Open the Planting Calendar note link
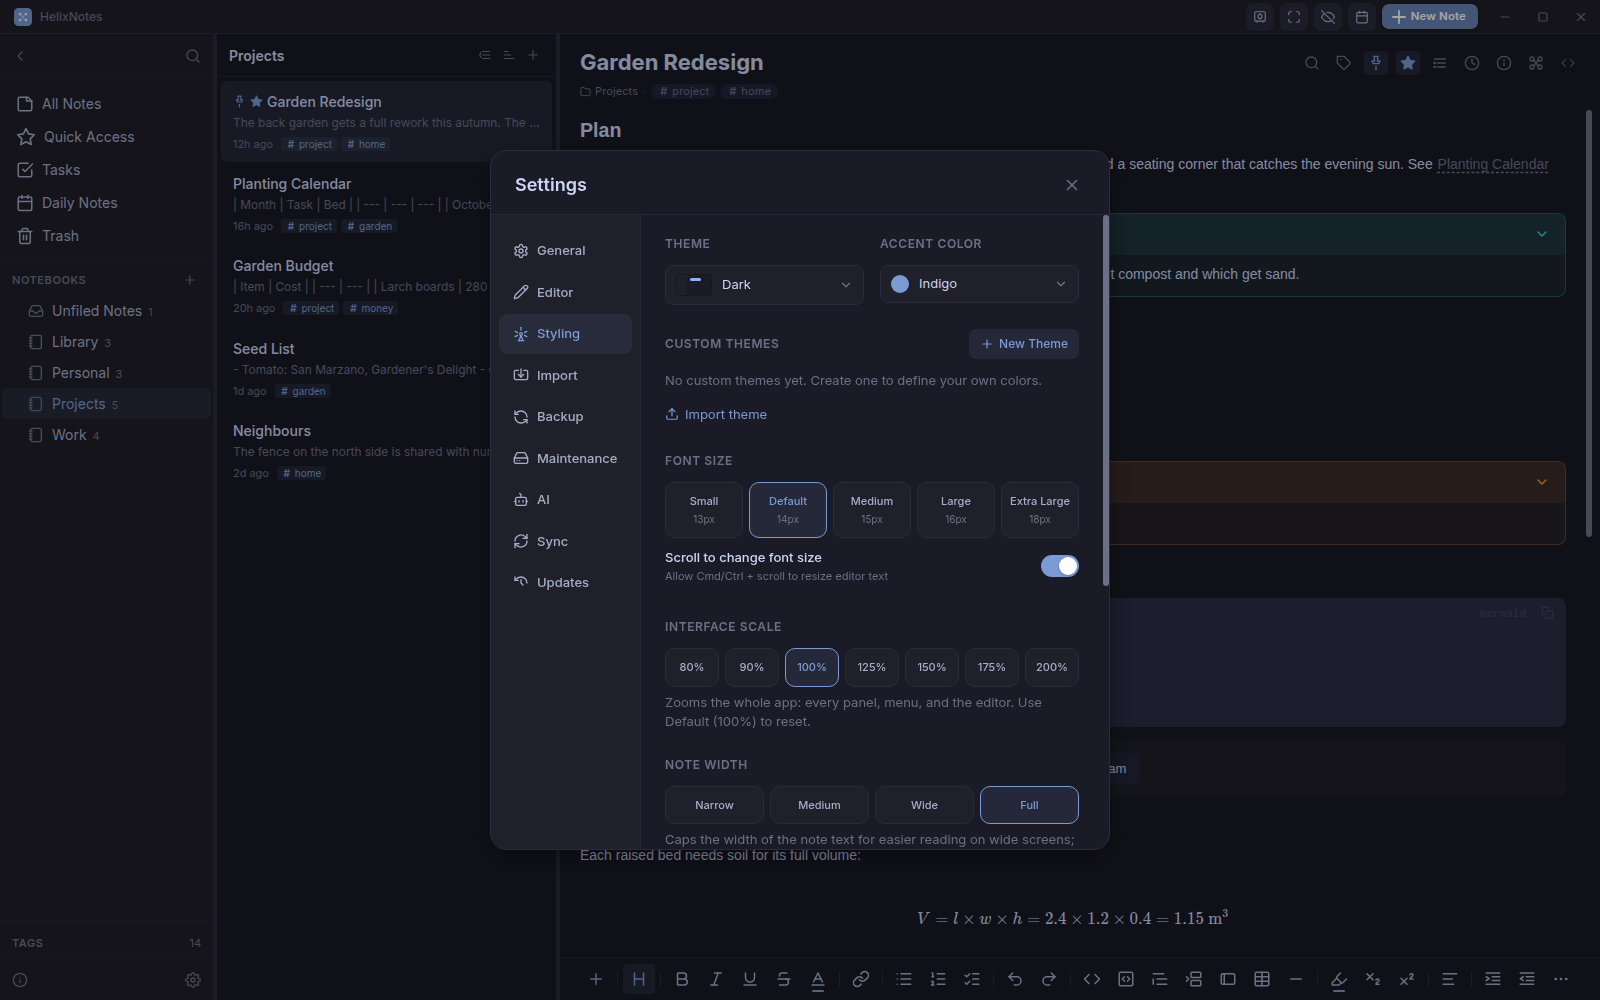1600x1000 pixels. pos(1493,164)
